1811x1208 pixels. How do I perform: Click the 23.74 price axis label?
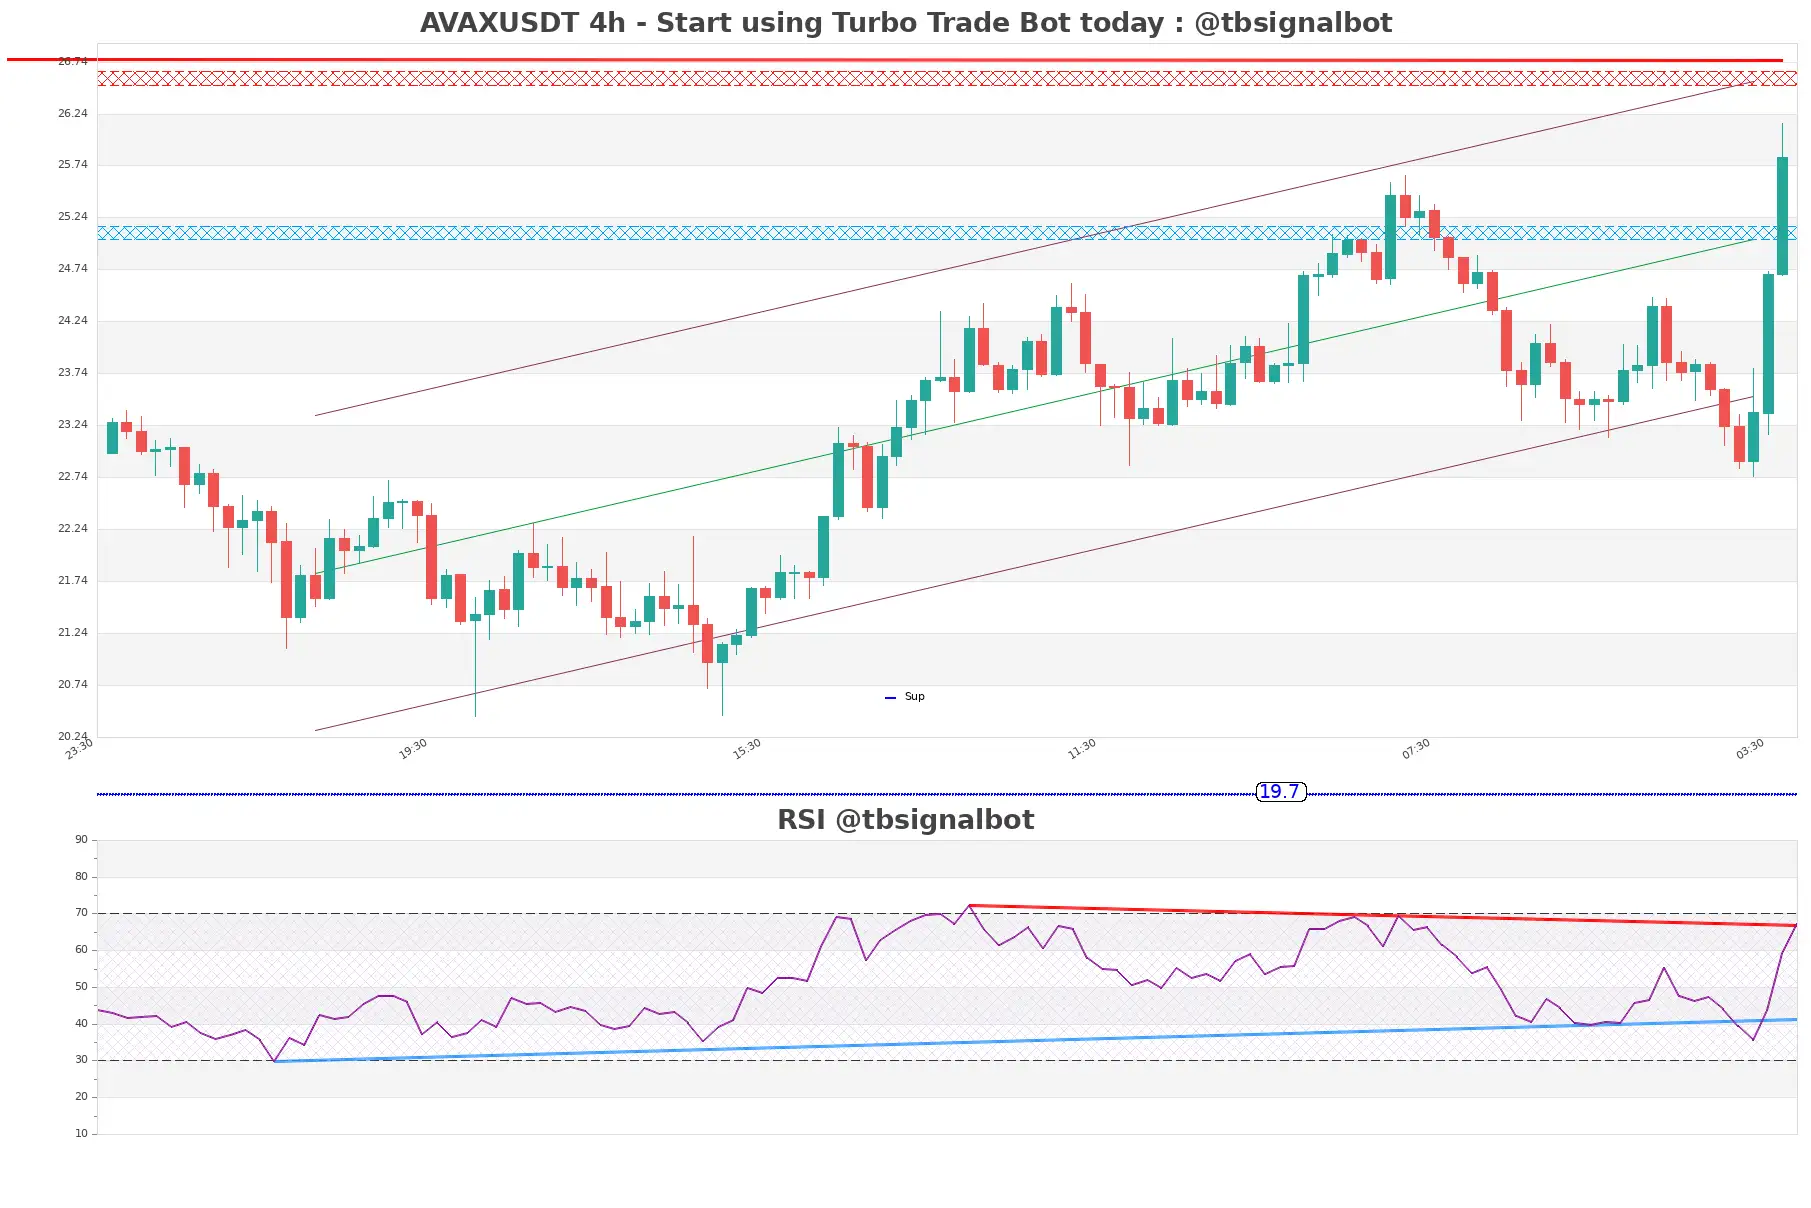(72, 373)
